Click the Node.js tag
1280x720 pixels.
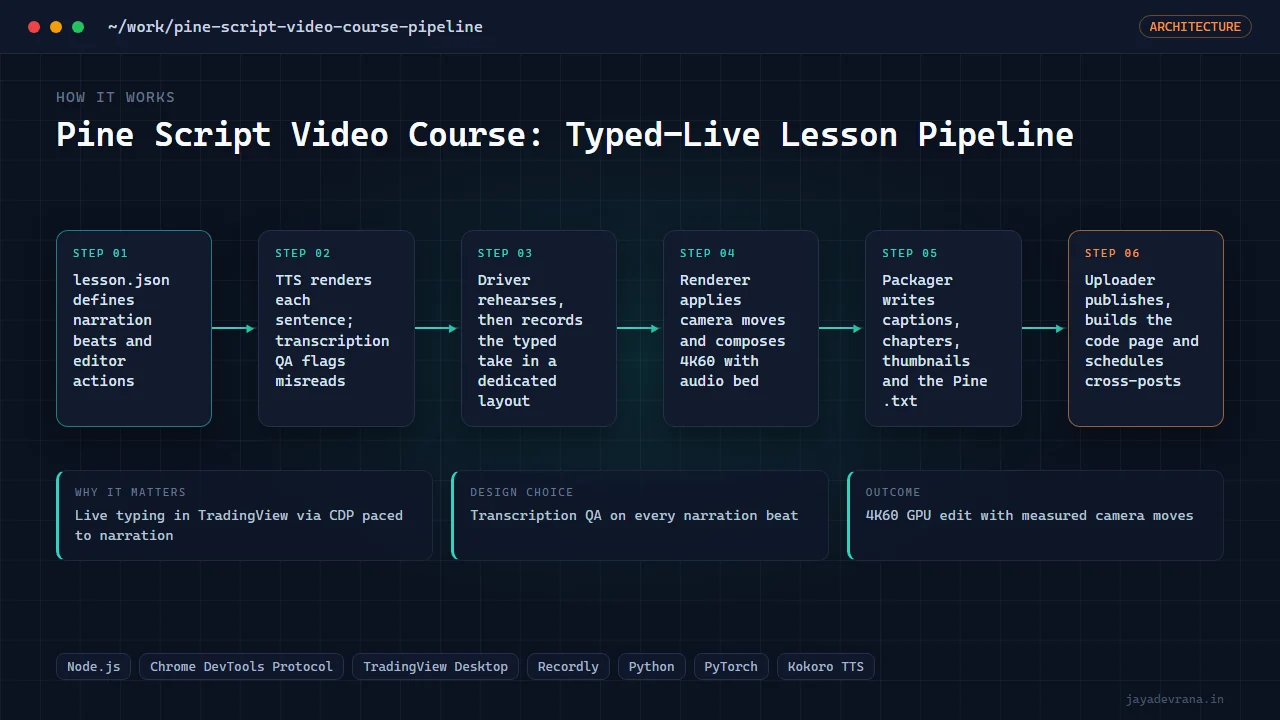(x=93, y=667)
